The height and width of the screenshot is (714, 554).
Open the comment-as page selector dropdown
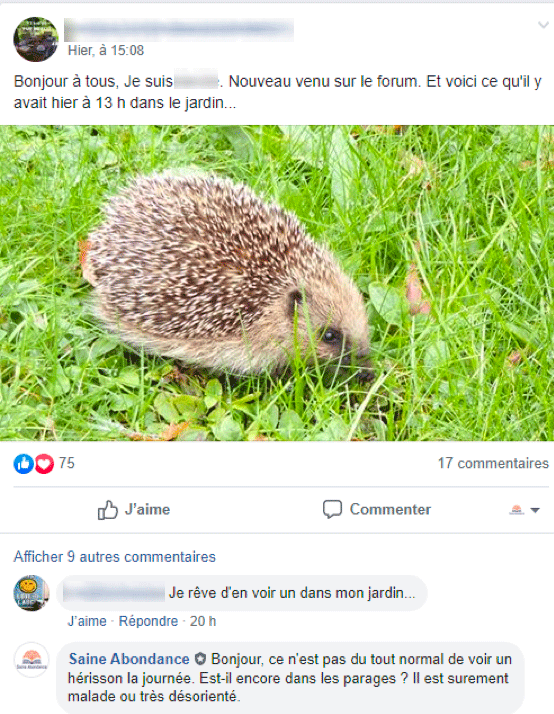(x=524, y=510)
